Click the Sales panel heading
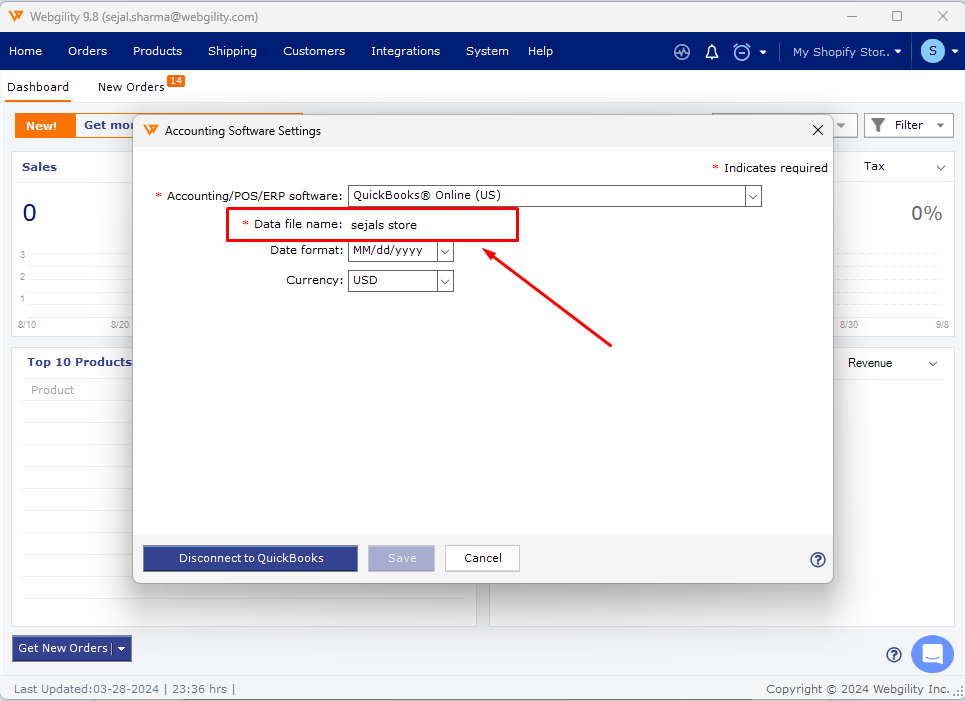Screen dimensions: 965x701 click(x=39, y=167)
